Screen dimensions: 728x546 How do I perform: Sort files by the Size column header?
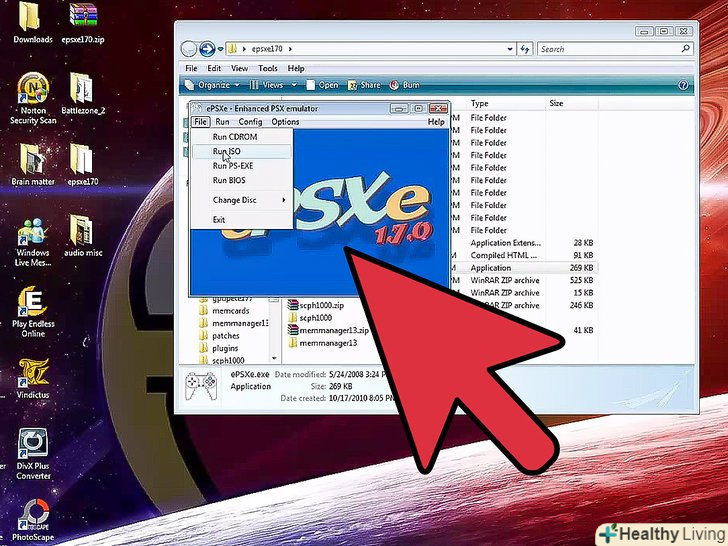[x=556, y=103]
